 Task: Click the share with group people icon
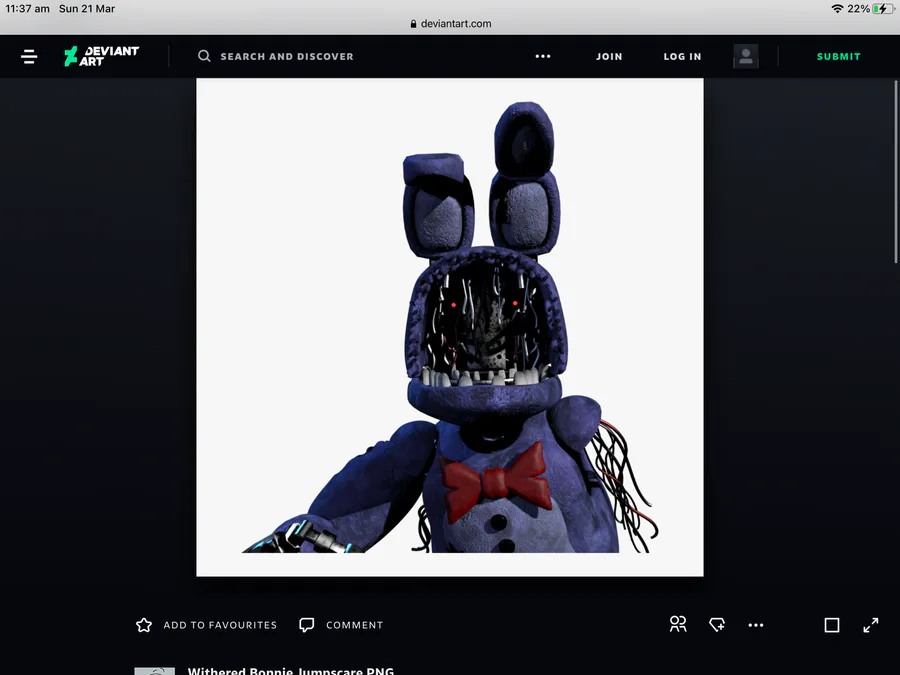tap(678, 624)
